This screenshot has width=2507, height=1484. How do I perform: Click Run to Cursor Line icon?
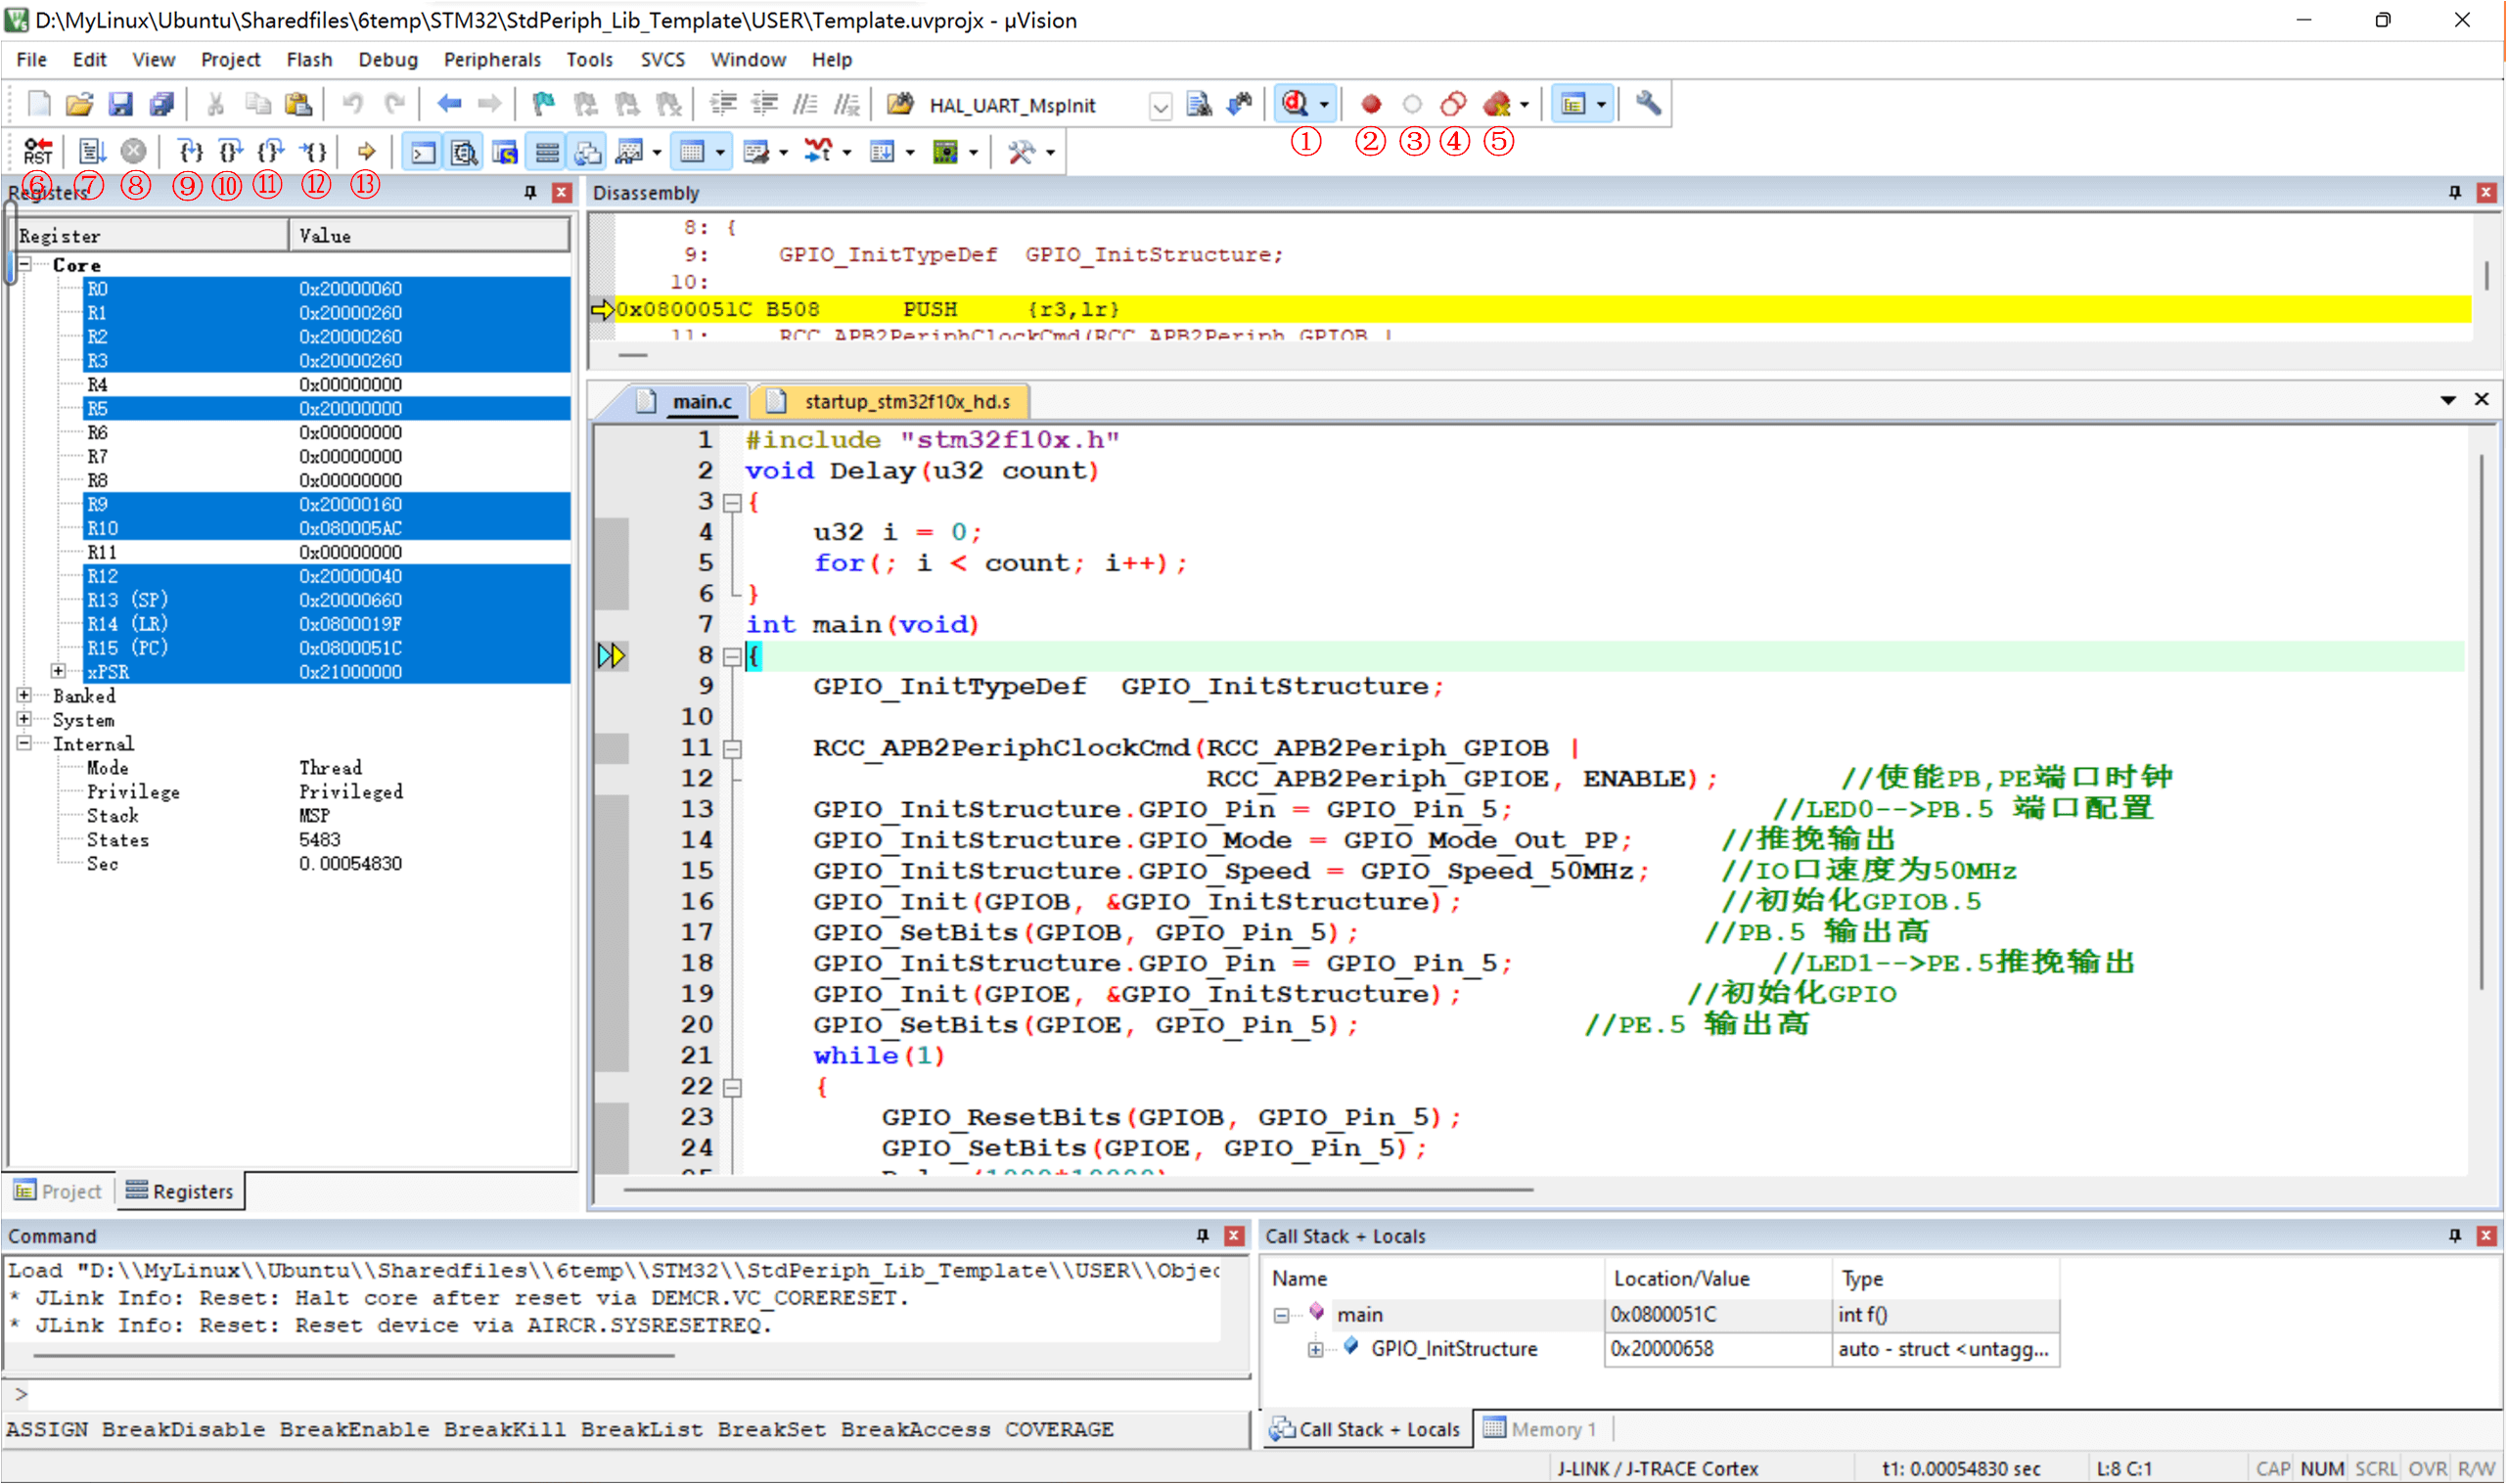(314, 151)
